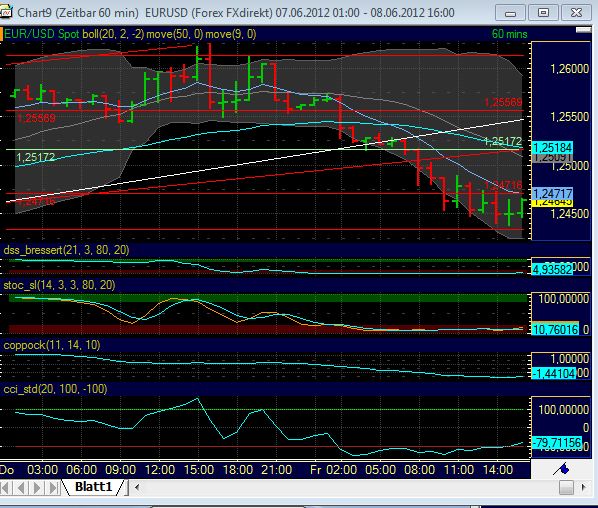This screenshot has height=508, width=598.
Task: Click the 1,24500 price scale label
Action: (569, 213)
